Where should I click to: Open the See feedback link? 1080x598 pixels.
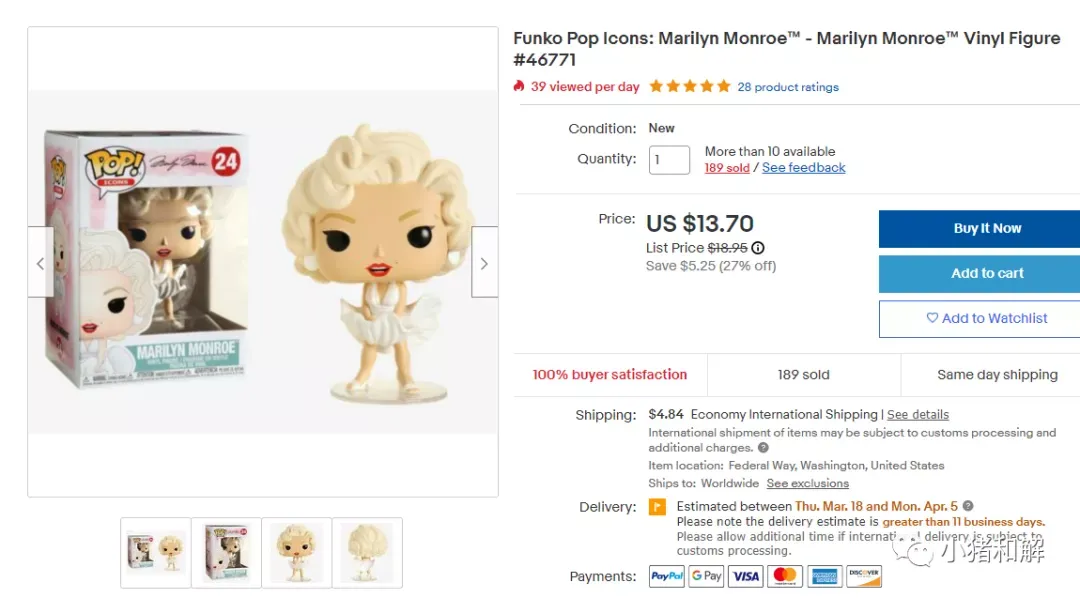803,167
